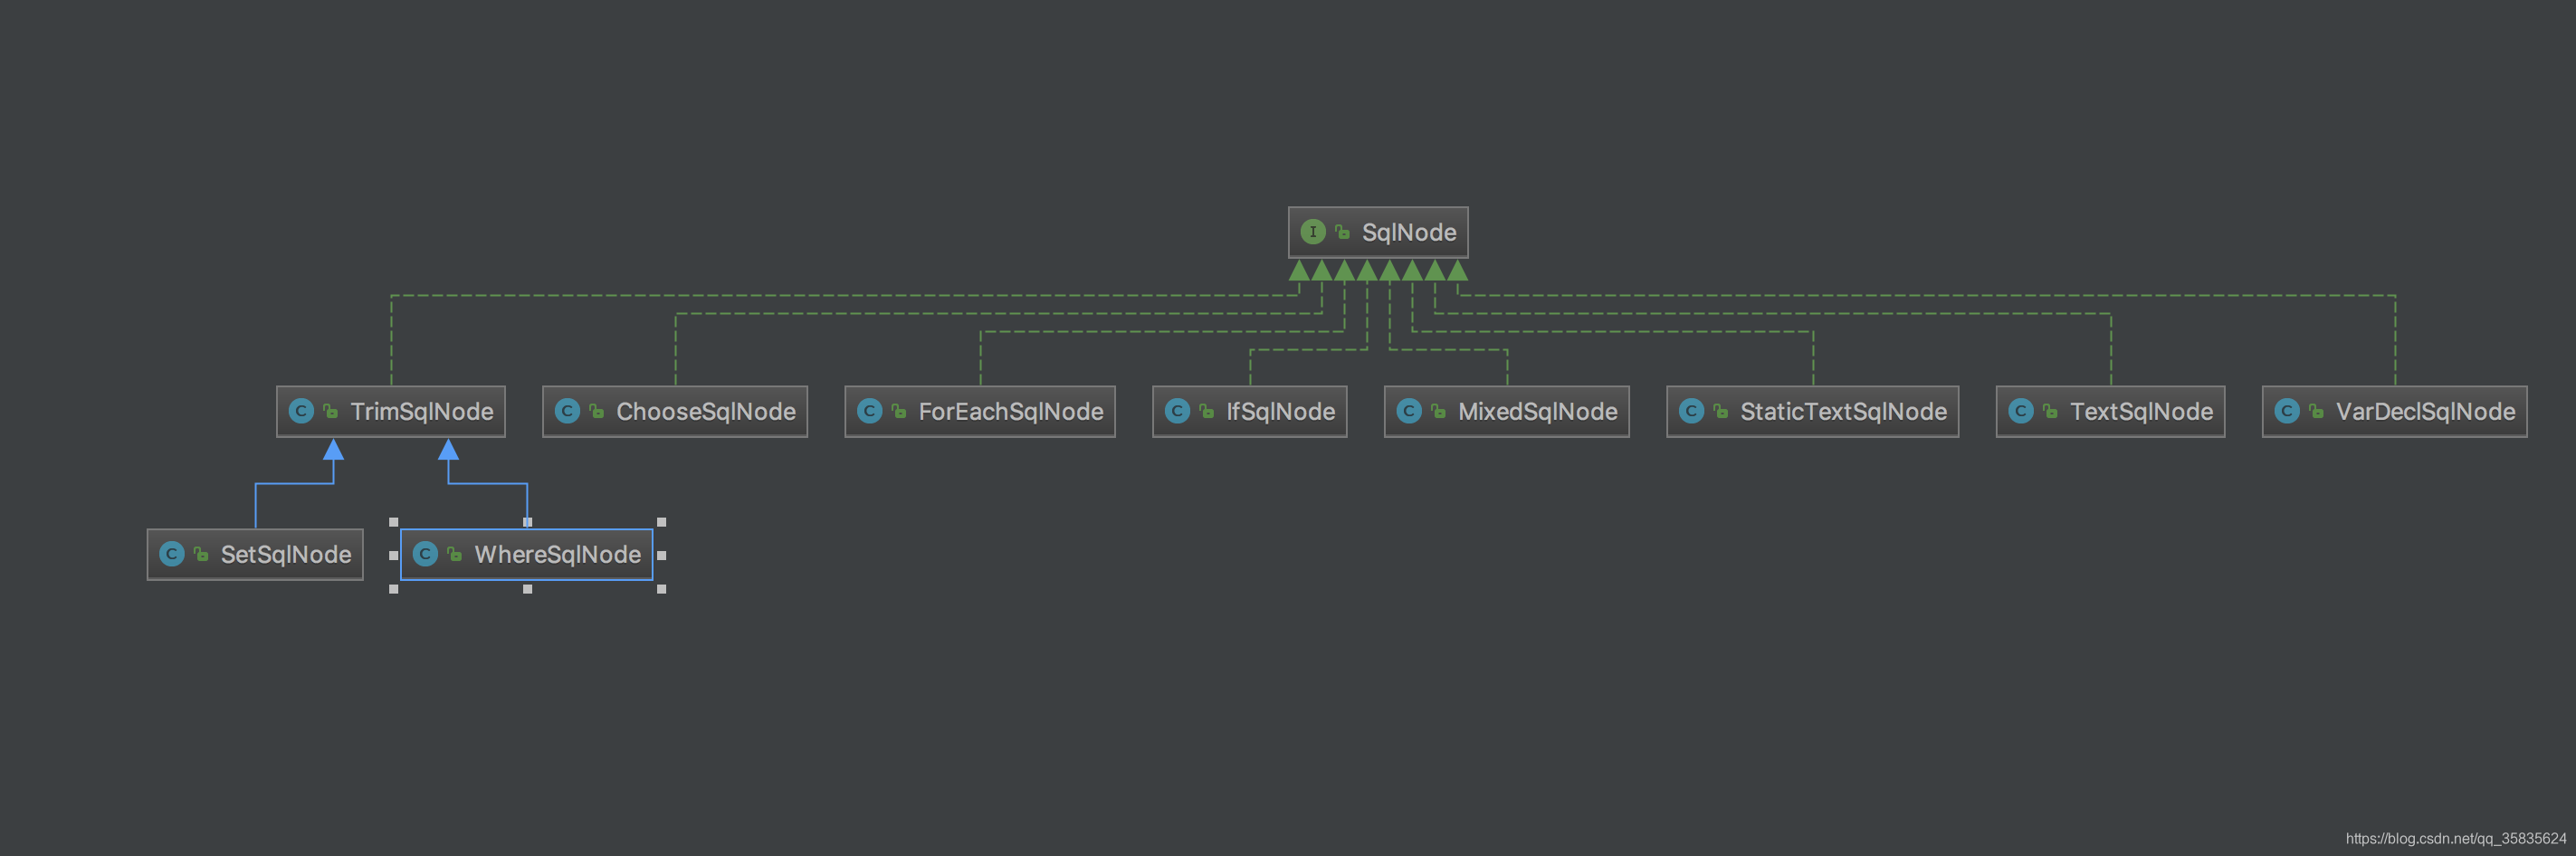This screenshot has height=856, width=2576.
Task: Click the class icon on ForEachSqlNode
Action: pyautogui.click(x=870, y=411)
